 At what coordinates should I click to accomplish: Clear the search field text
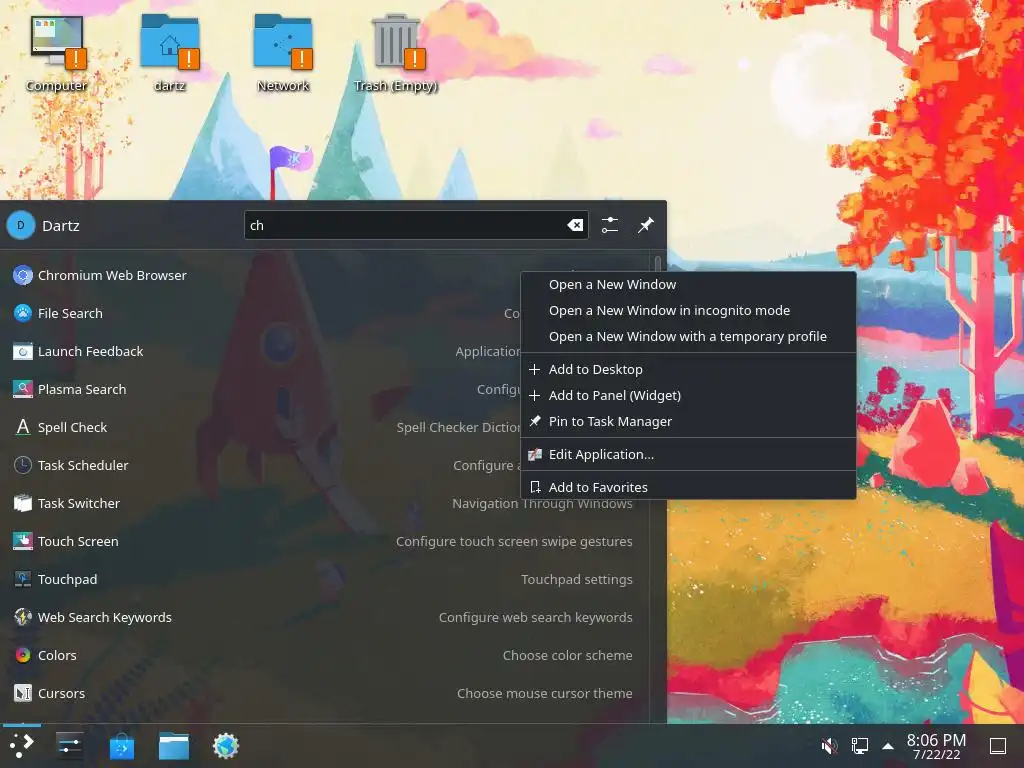pyautogui.click(x=575, y=225)
